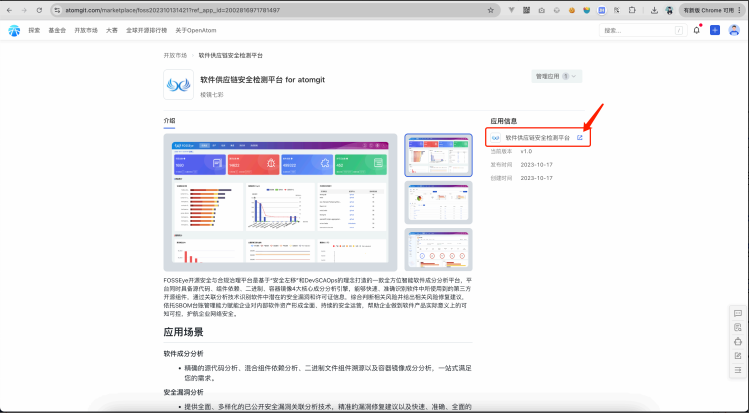The width and height of the screenshot is (749, 413).
Task: Open 大赛 in the top navigation
Action: tap(112, 30)
